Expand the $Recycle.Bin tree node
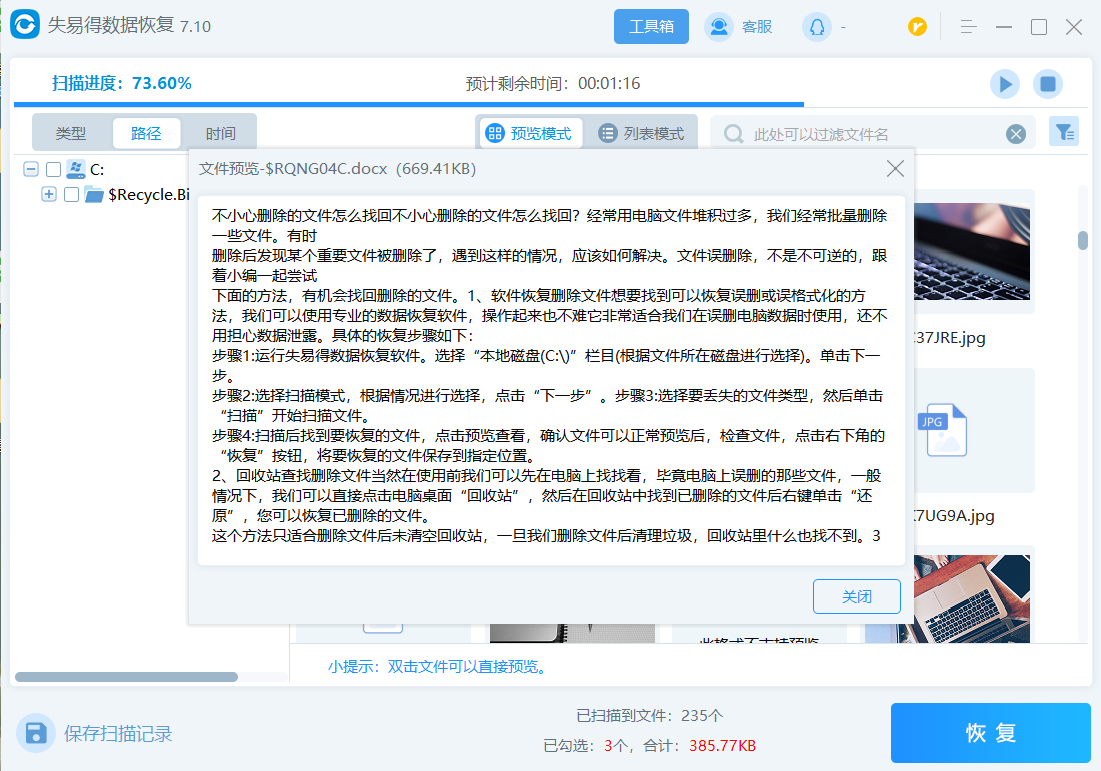This screenshot has width=1101, height=771. tap(48, 195)
